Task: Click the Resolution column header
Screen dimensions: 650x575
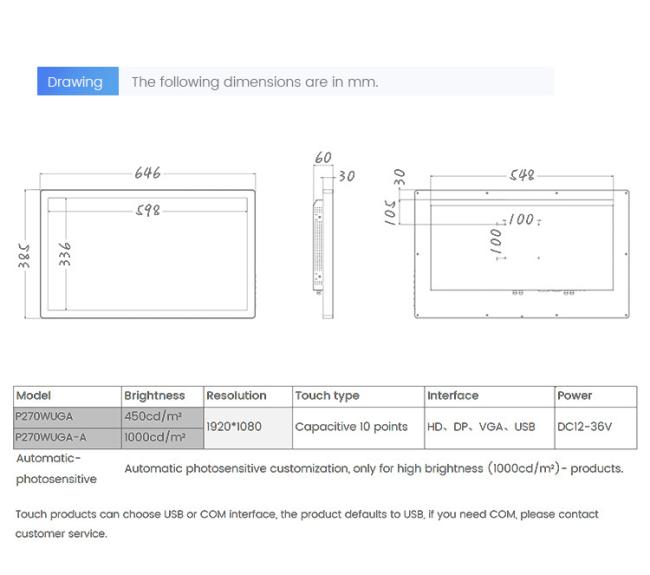Action: pyautogui.click(x=236, y=396)
